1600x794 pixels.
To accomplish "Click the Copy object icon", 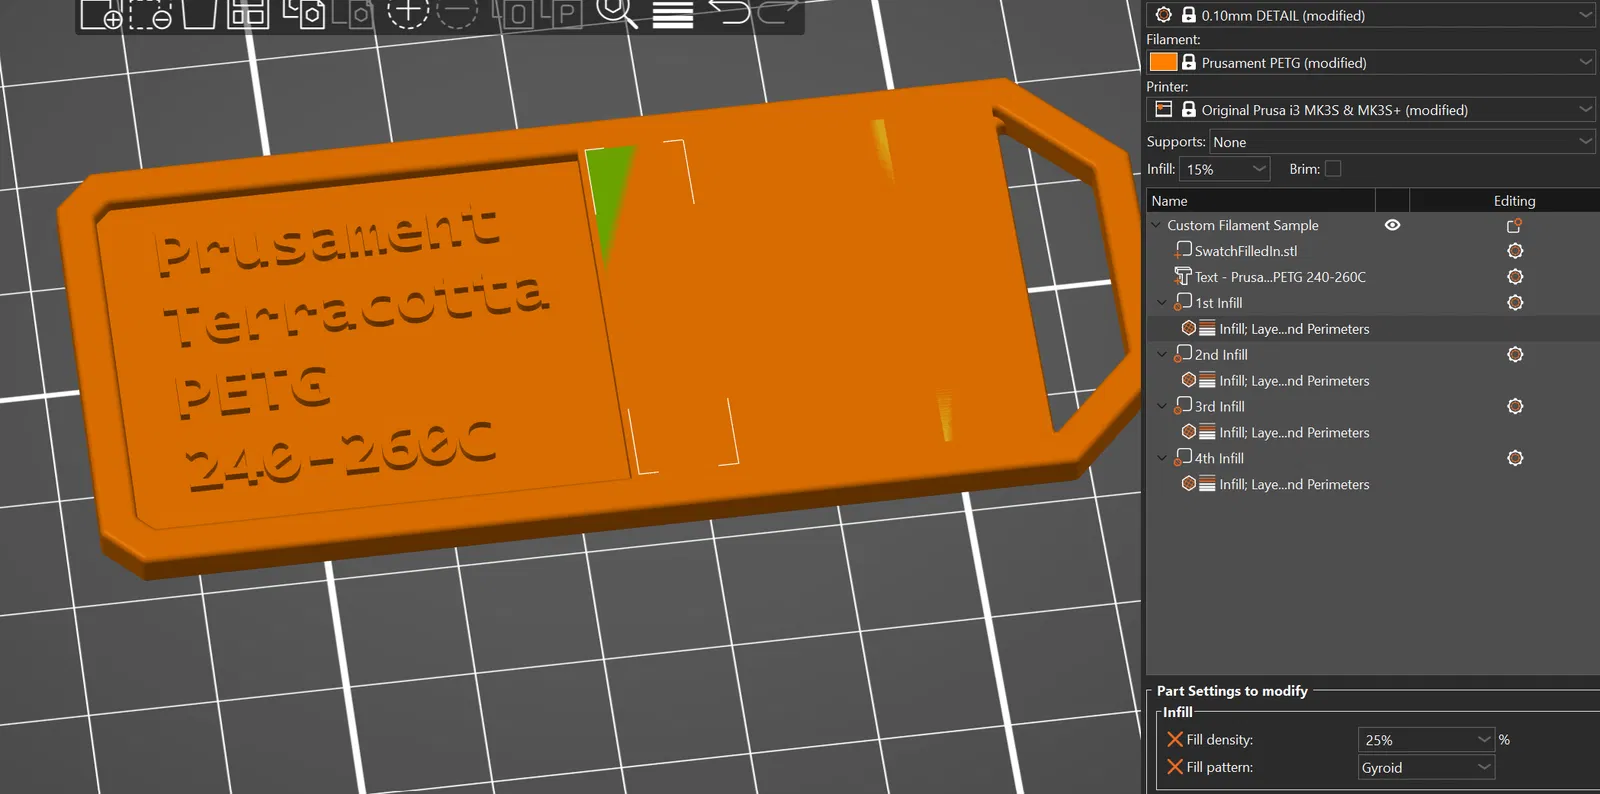I will click(x=303, y=14).
